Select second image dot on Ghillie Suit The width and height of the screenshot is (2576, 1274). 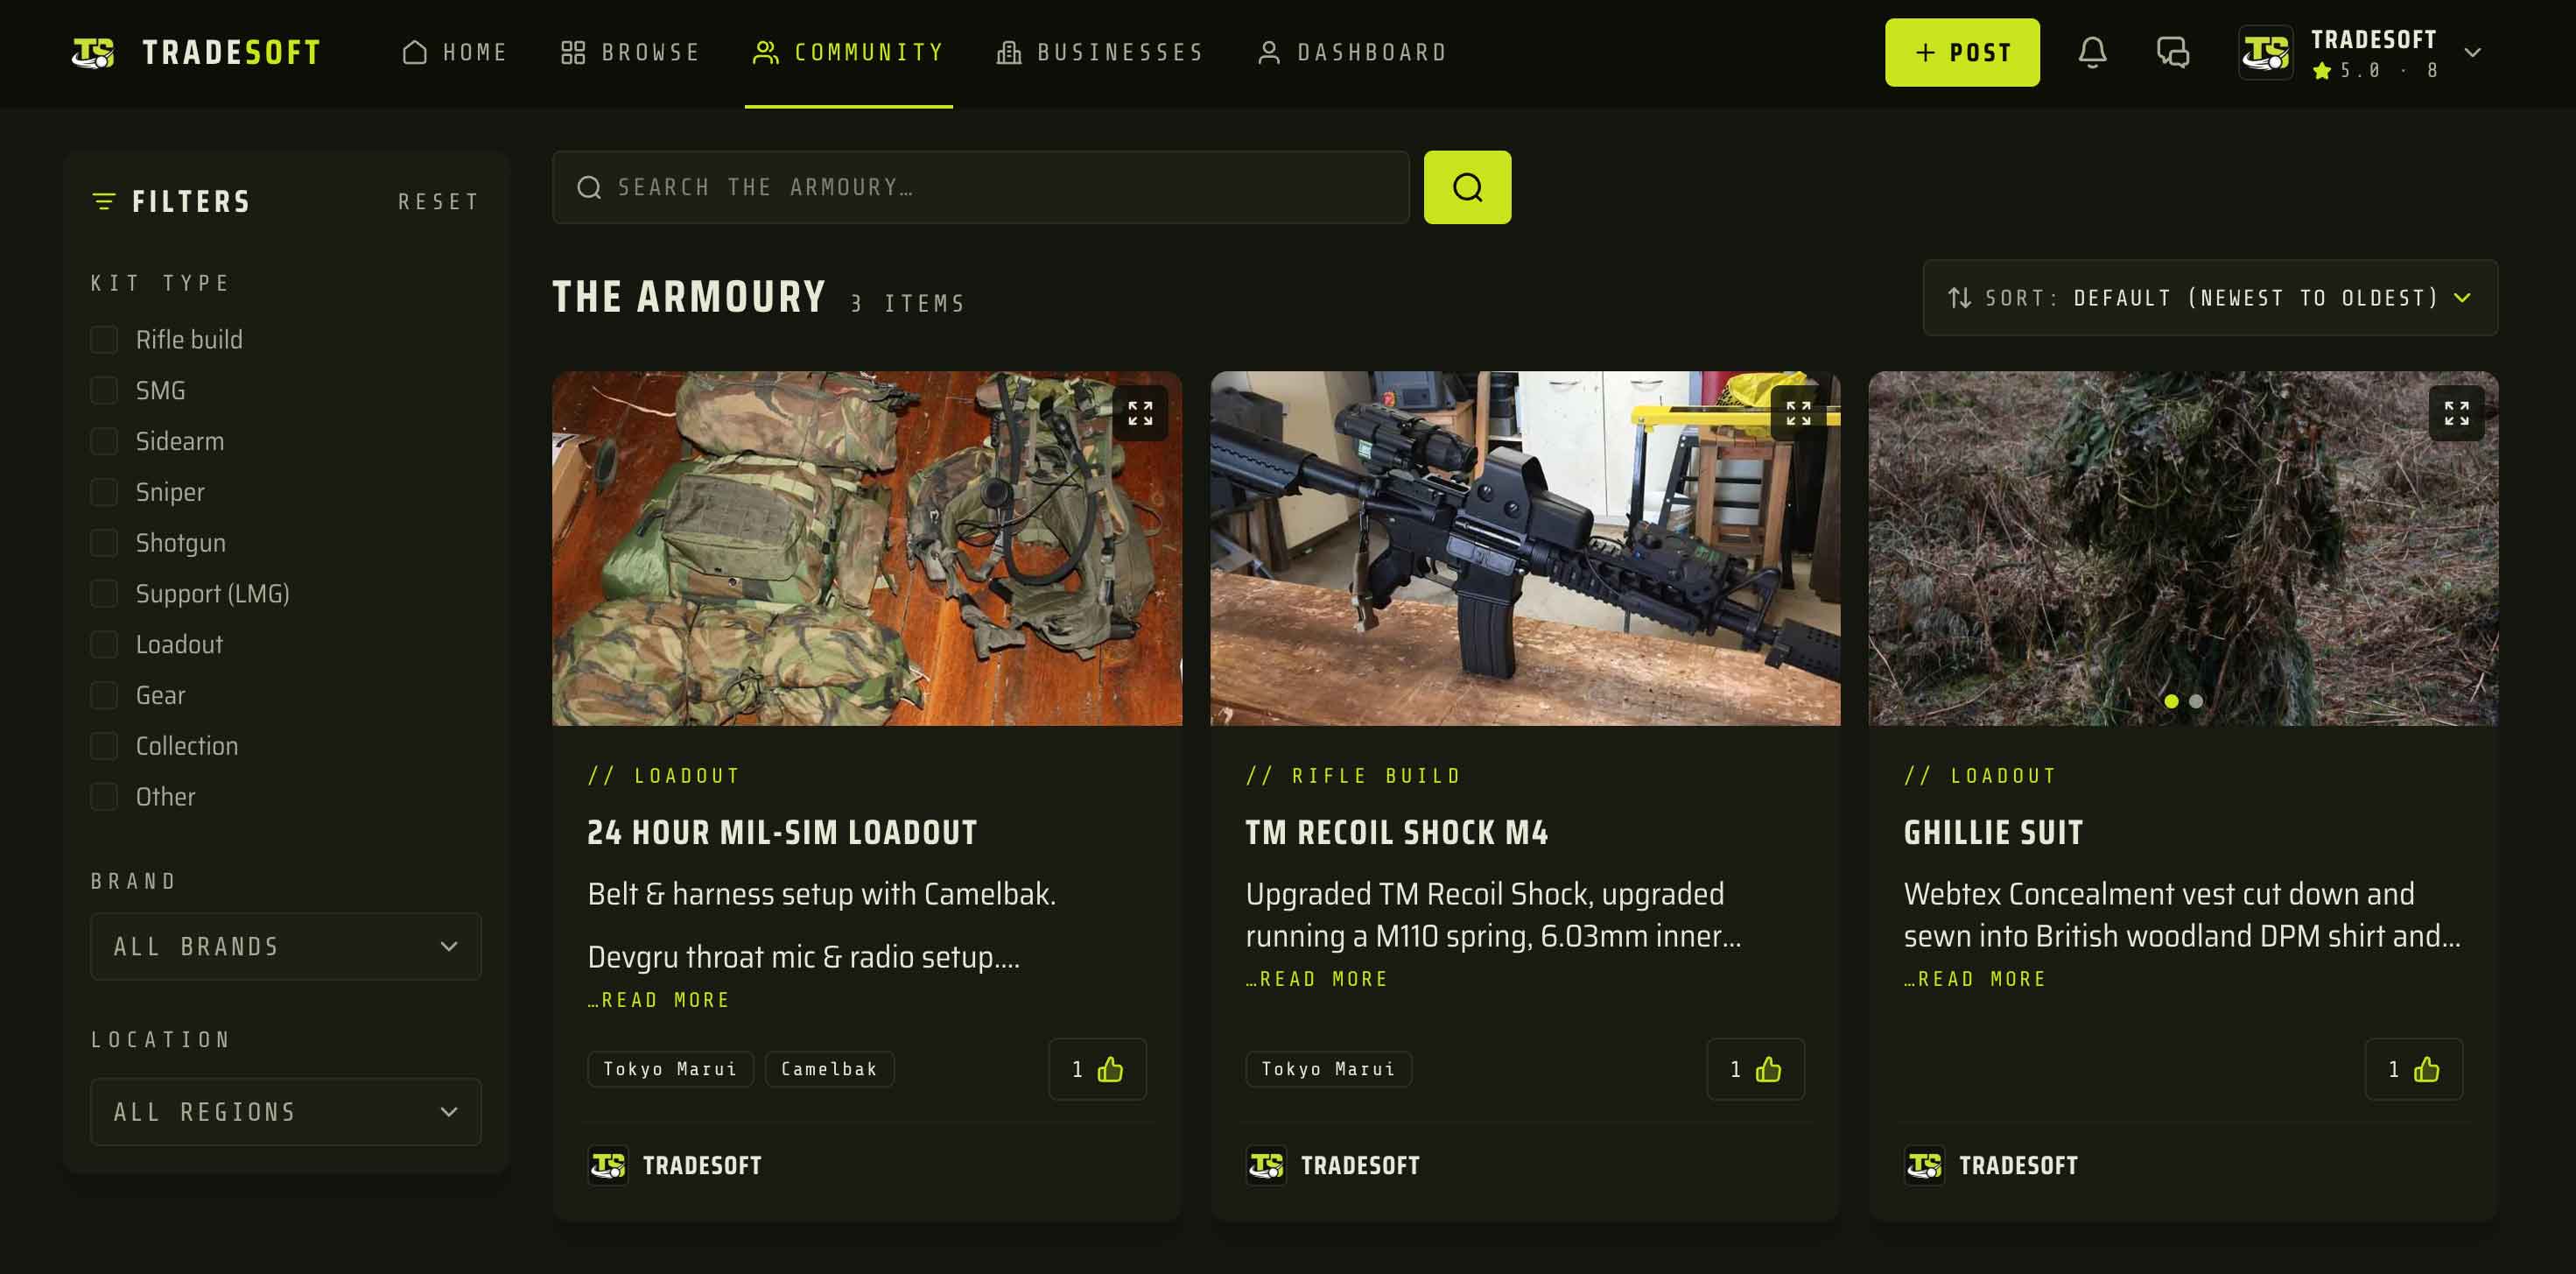pyautogui.click(x=2196, y=701)
